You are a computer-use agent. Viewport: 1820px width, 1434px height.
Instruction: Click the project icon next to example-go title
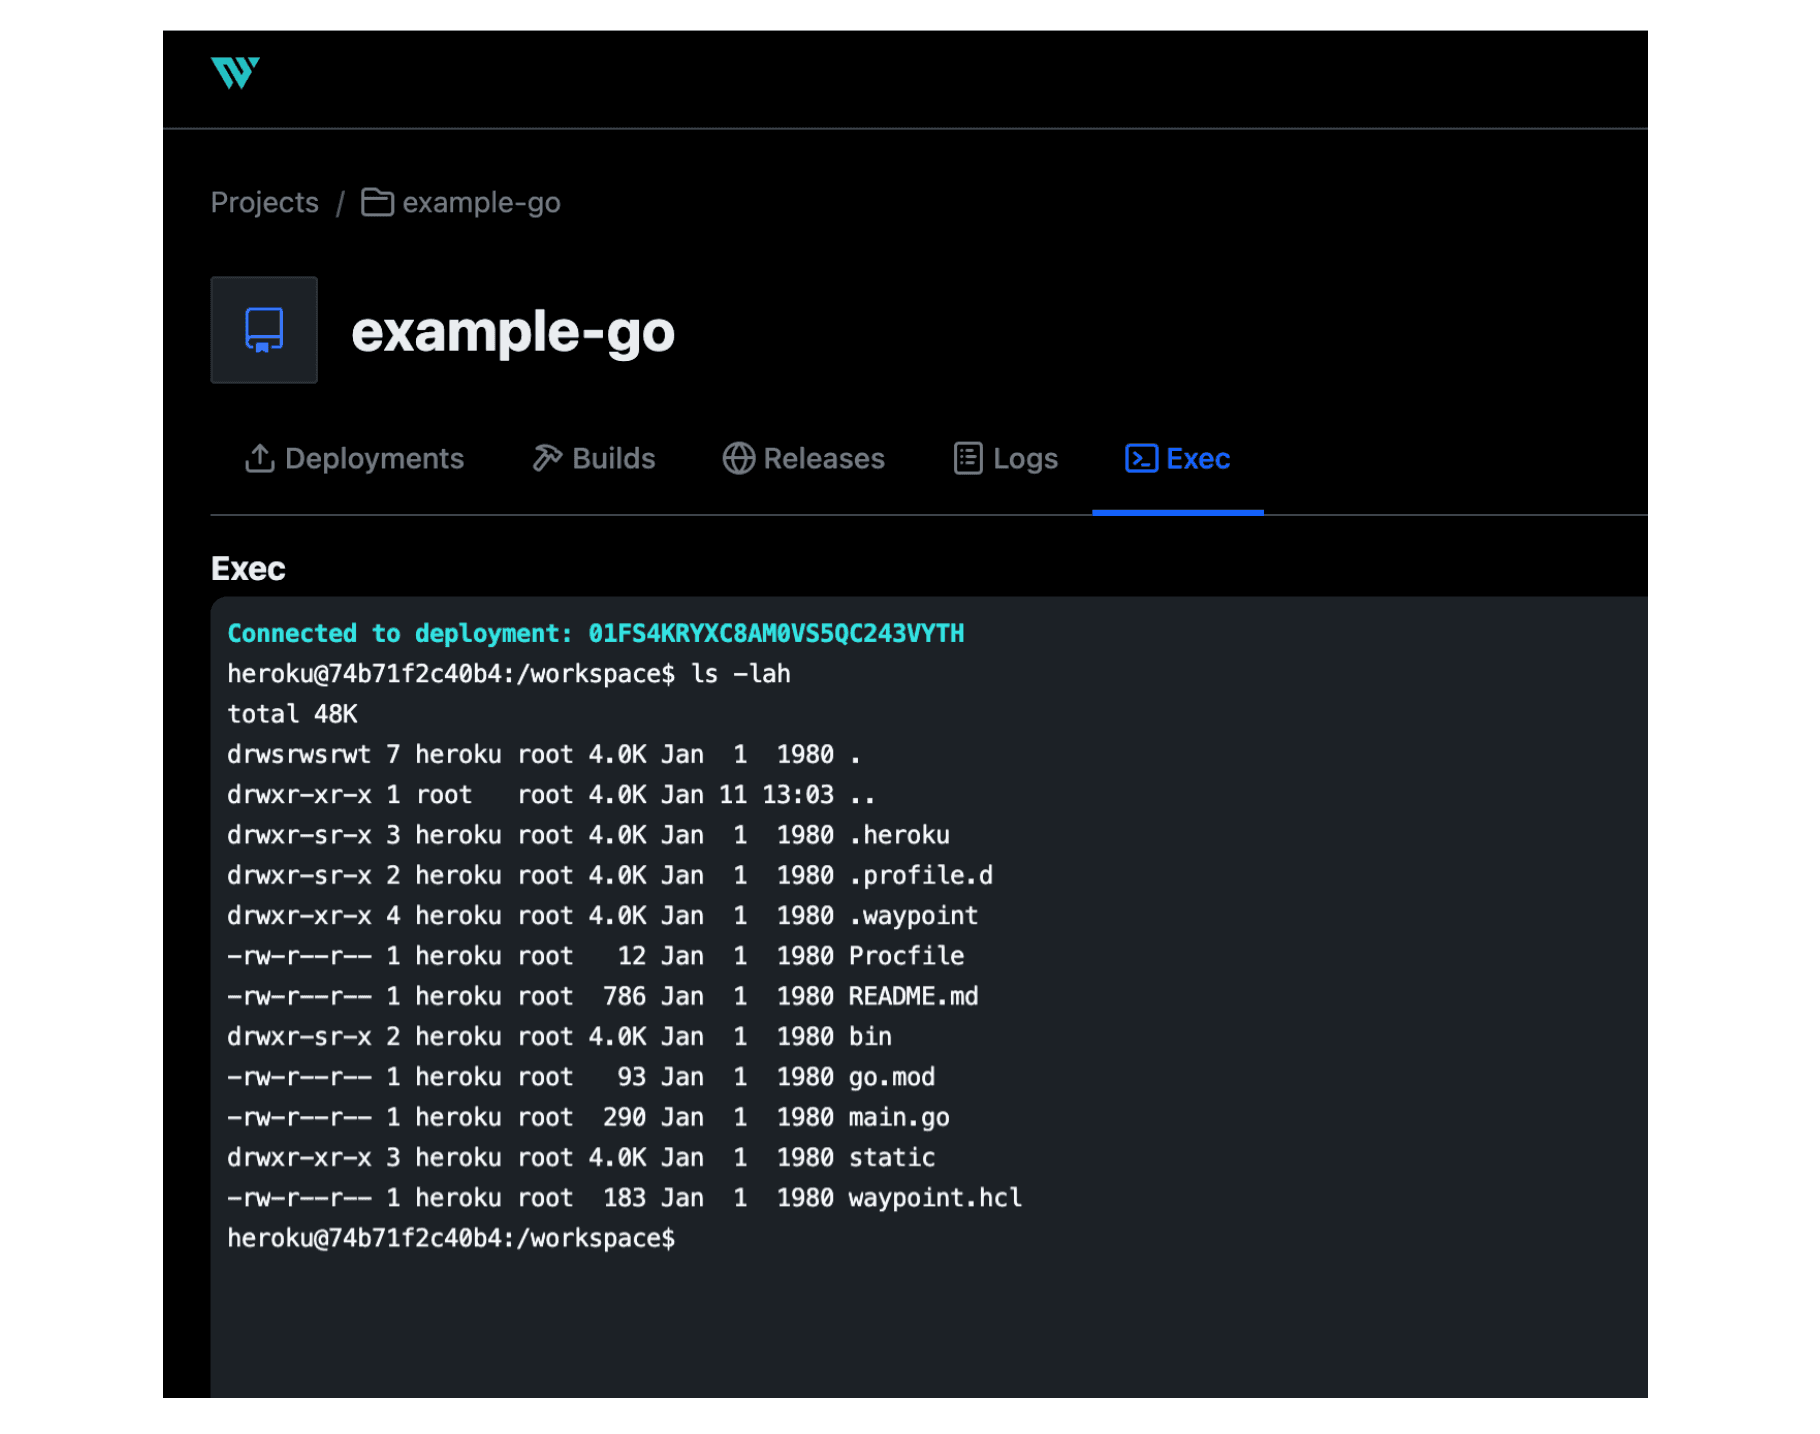(x=263, y=329)
